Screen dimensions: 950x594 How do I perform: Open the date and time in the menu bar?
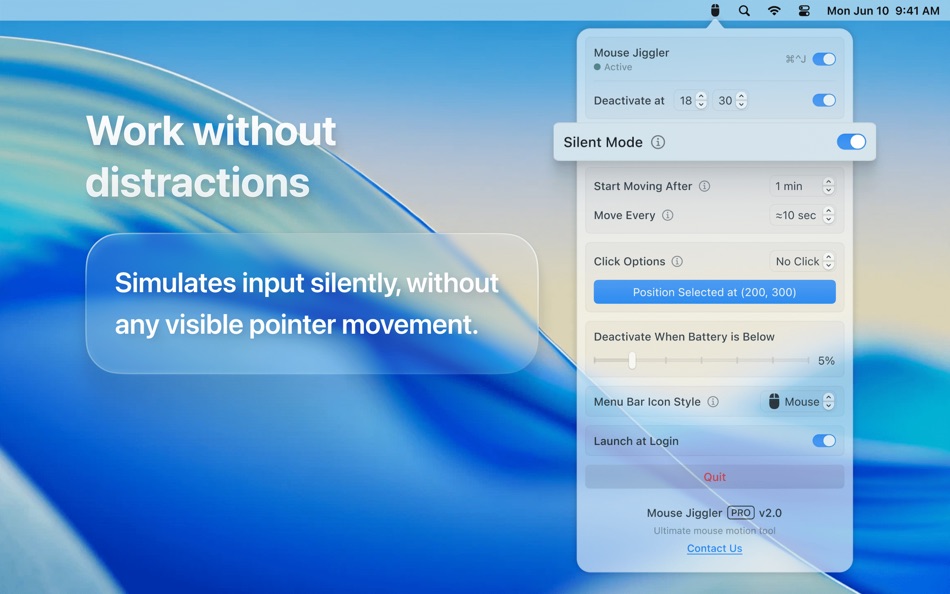pos(883,10)
